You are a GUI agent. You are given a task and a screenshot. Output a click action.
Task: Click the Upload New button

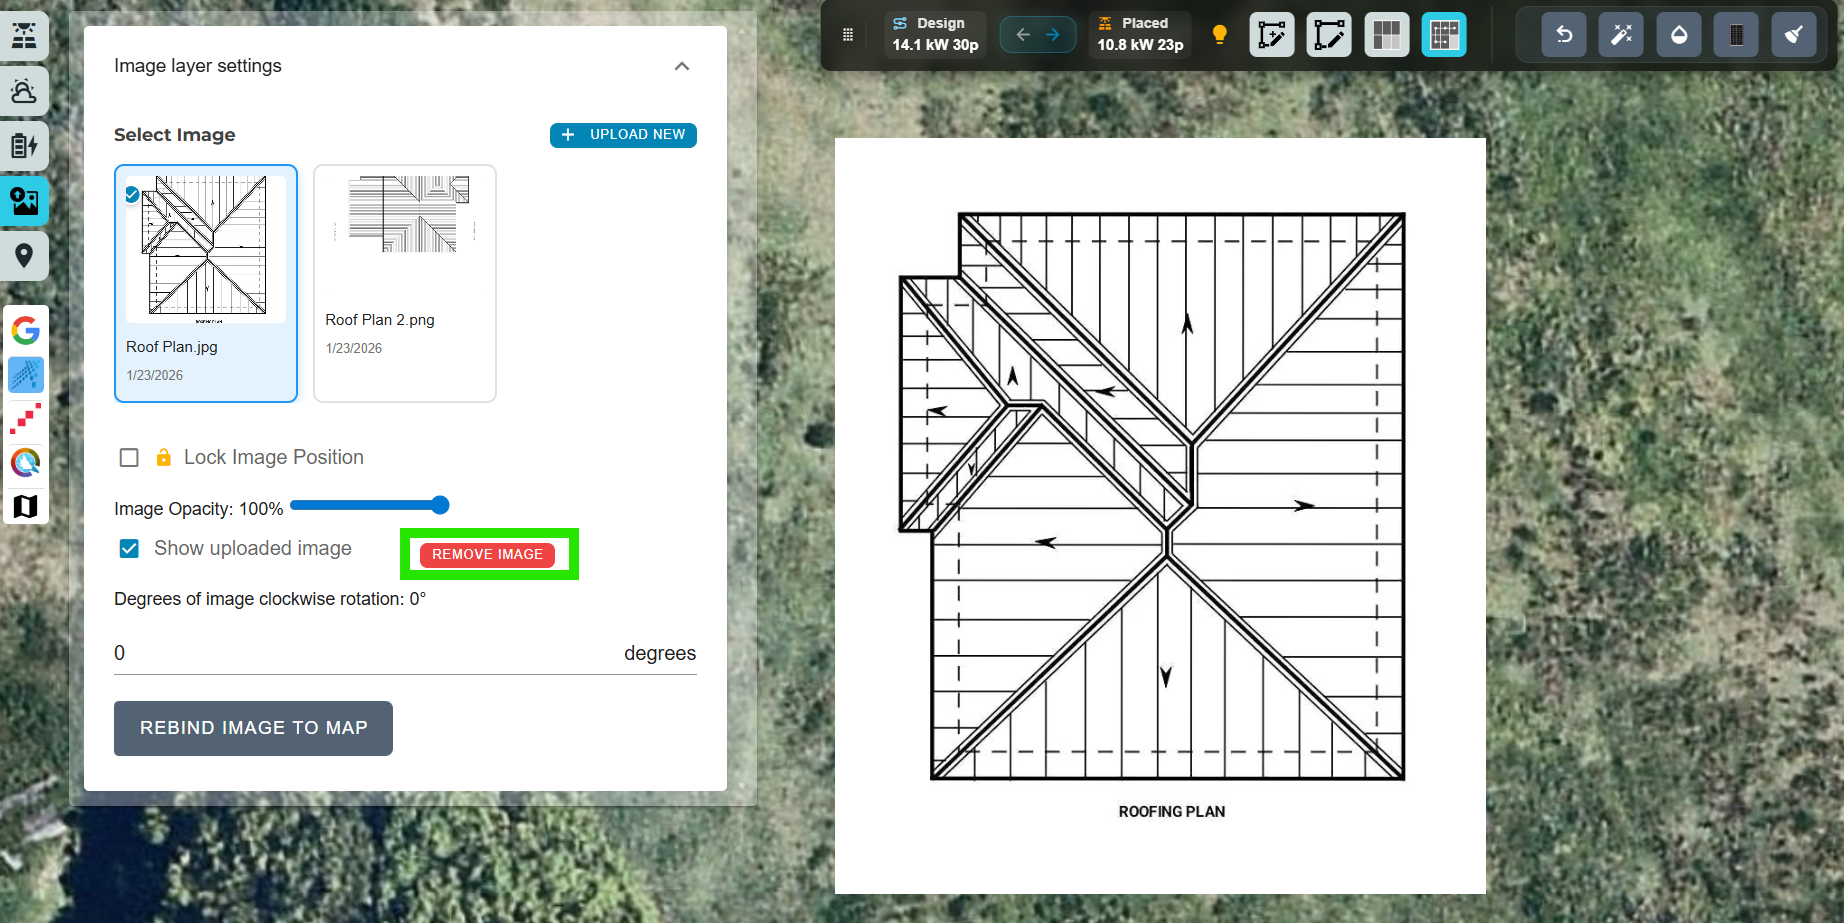click(x=623, y=135)
